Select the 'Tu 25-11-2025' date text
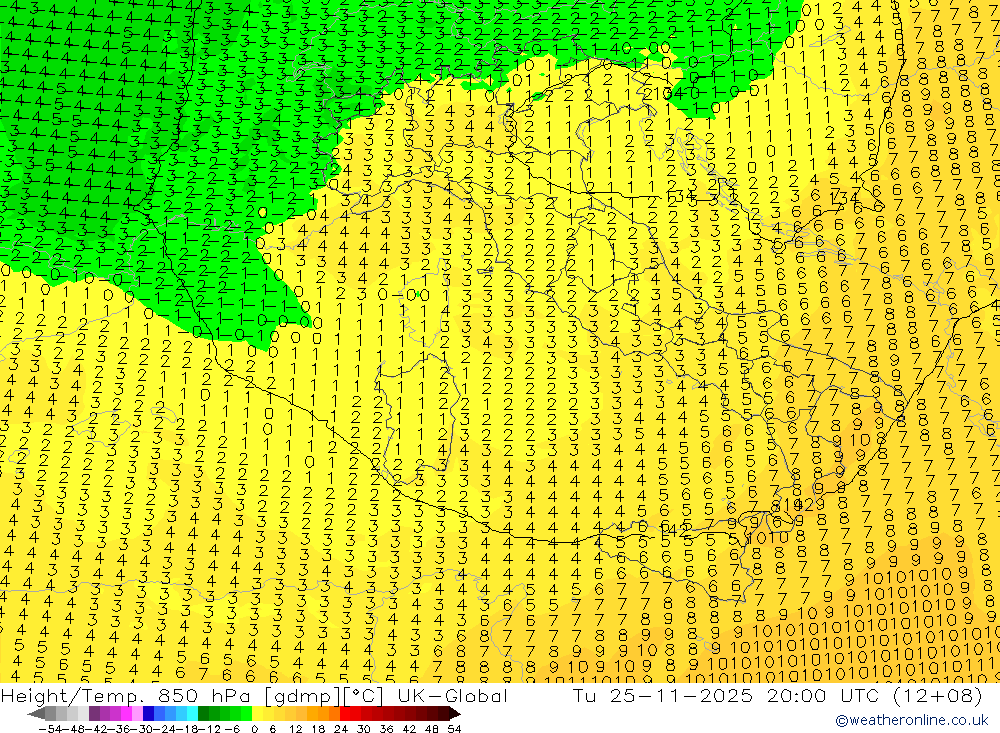Image resolution: width=1000 pixels, height=733 pixels. 663,696
